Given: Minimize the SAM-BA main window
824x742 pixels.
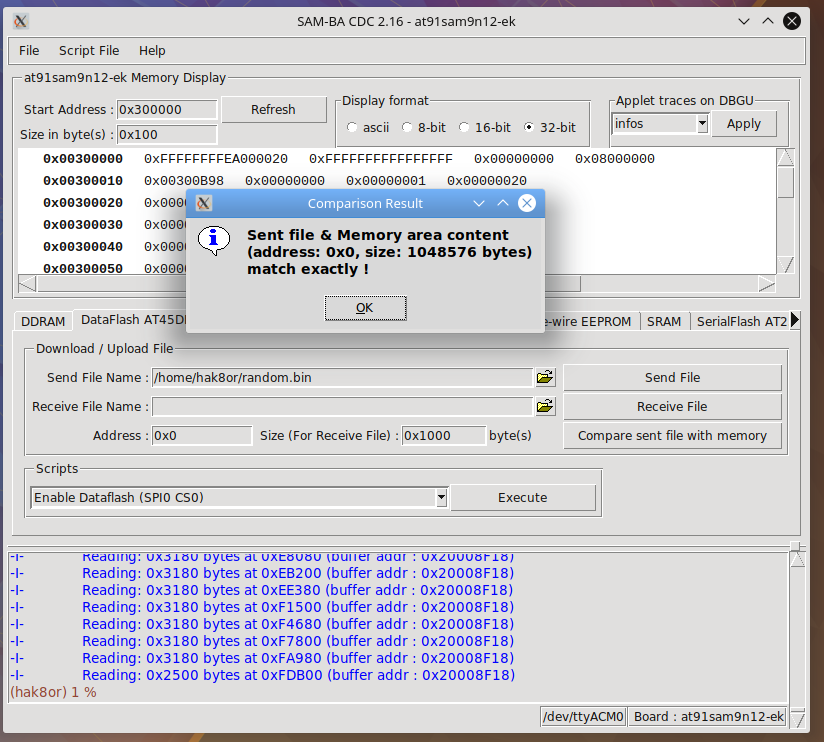Looking at the screenshot, I should [744, 22].
